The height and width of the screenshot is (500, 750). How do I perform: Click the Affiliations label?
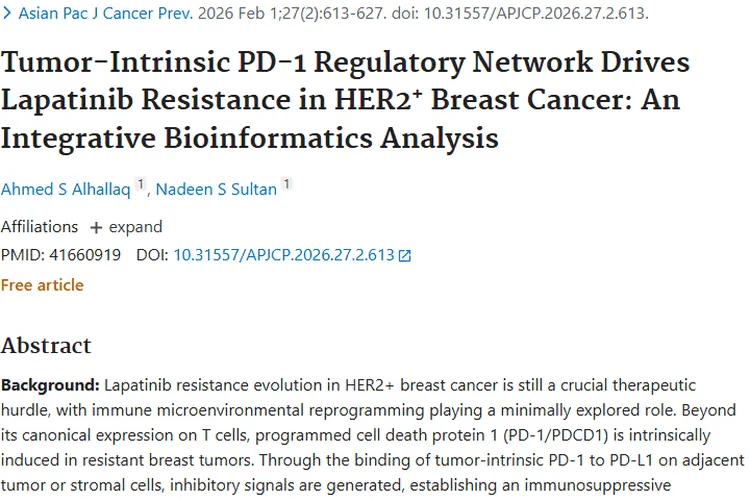point(39,227)
